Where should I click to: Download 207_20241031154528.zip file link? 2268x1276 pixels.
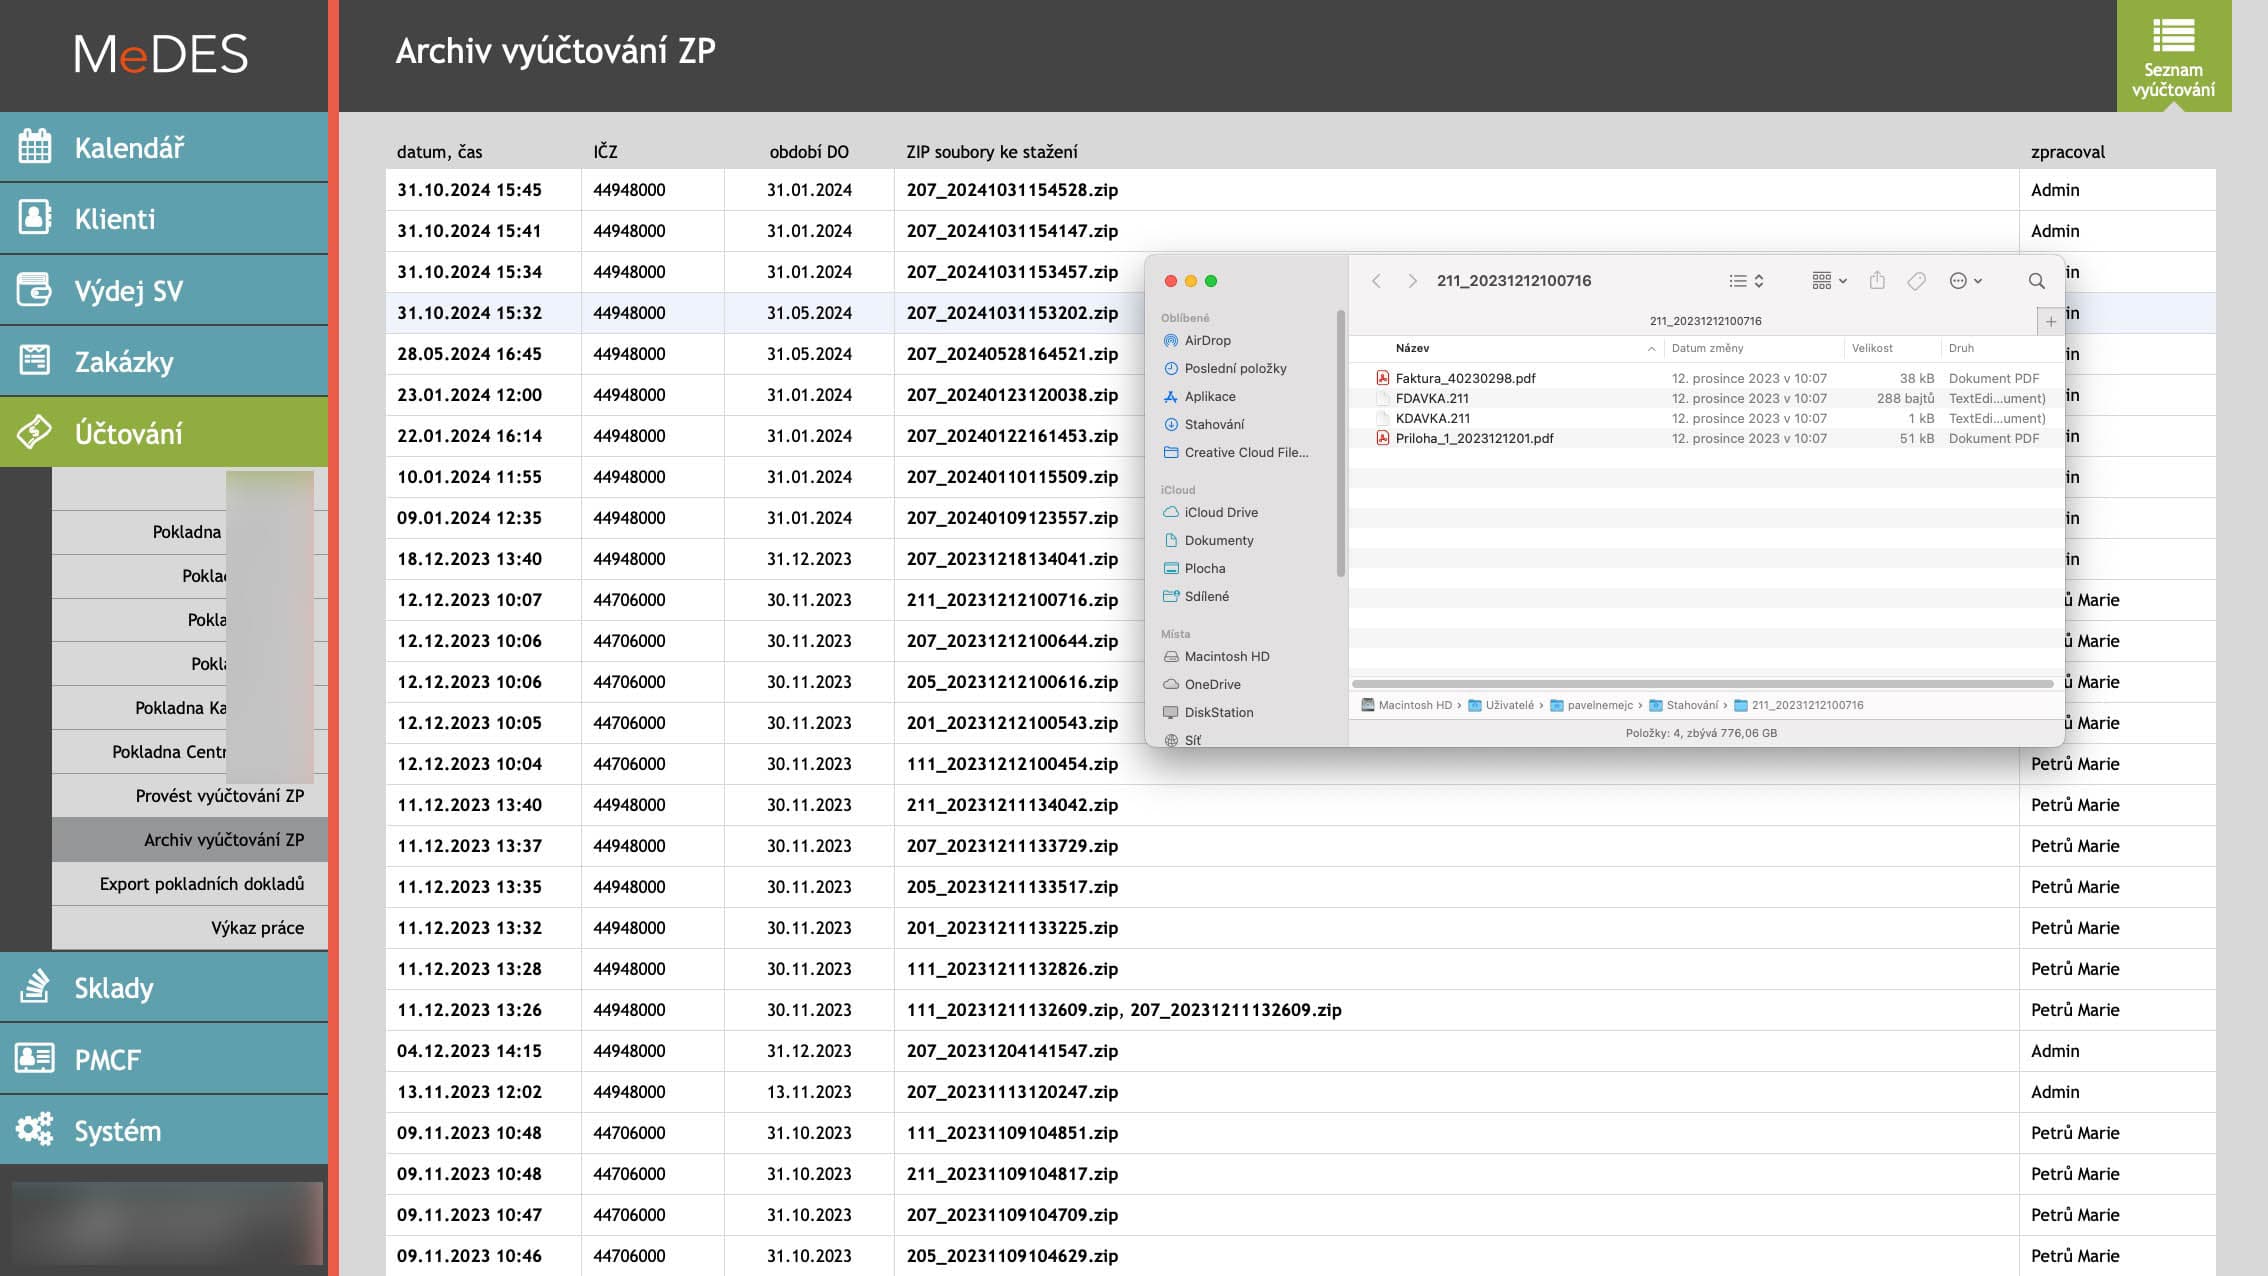click(1012, 190)
